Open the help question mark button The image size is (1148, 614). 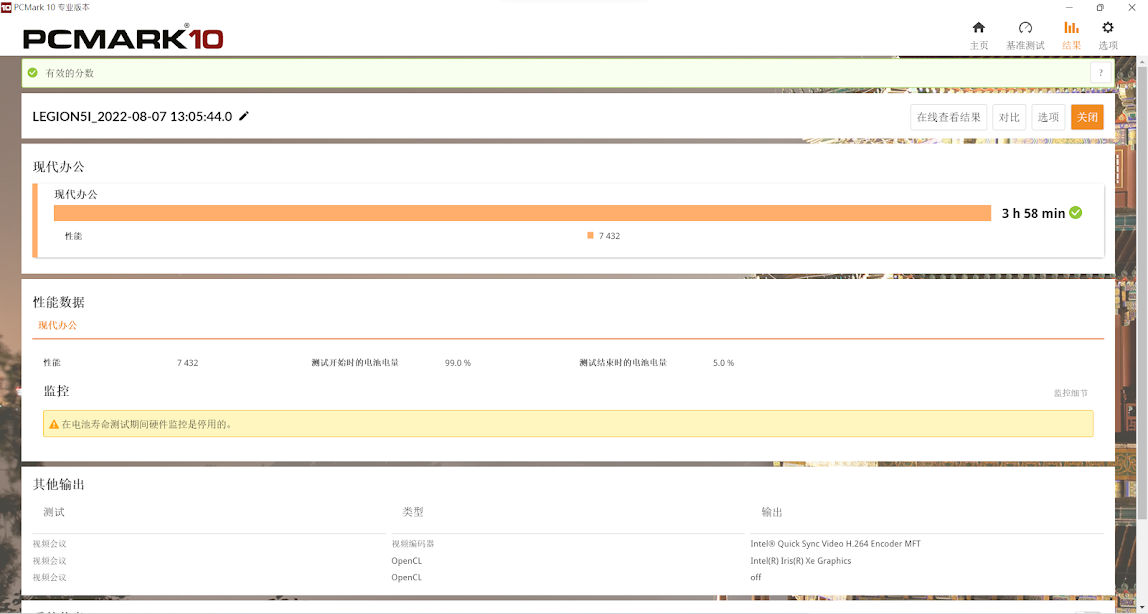[x=1100, y=73]
